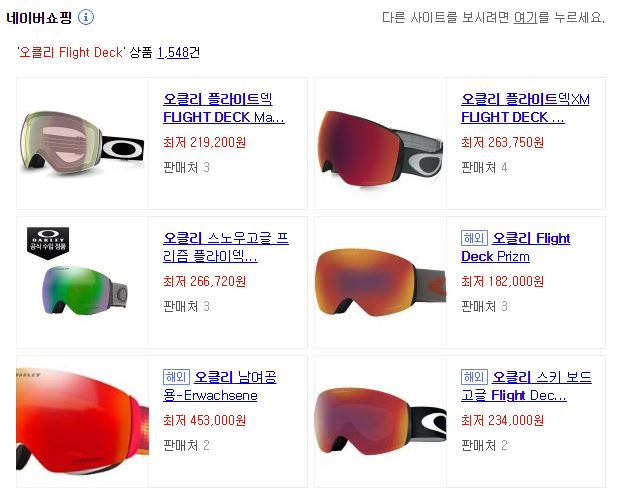Click the 해외 badge beside 오클리 스키 보드
Viewport: 619px width, 498px height.
point(474,377)
